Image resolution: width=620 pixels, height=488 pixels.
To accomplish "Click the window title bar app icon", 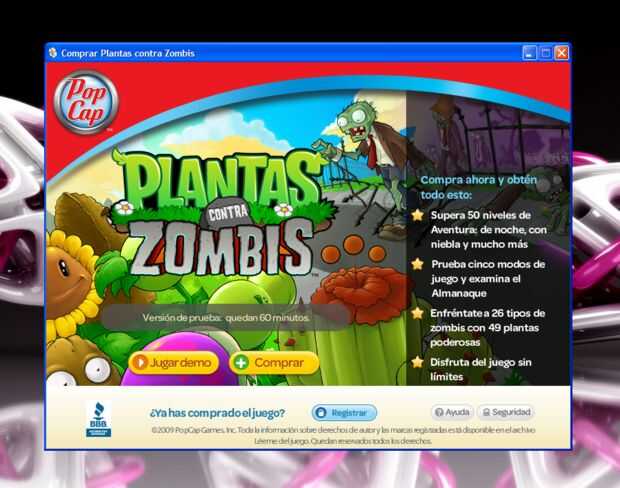I will [53, 53].
